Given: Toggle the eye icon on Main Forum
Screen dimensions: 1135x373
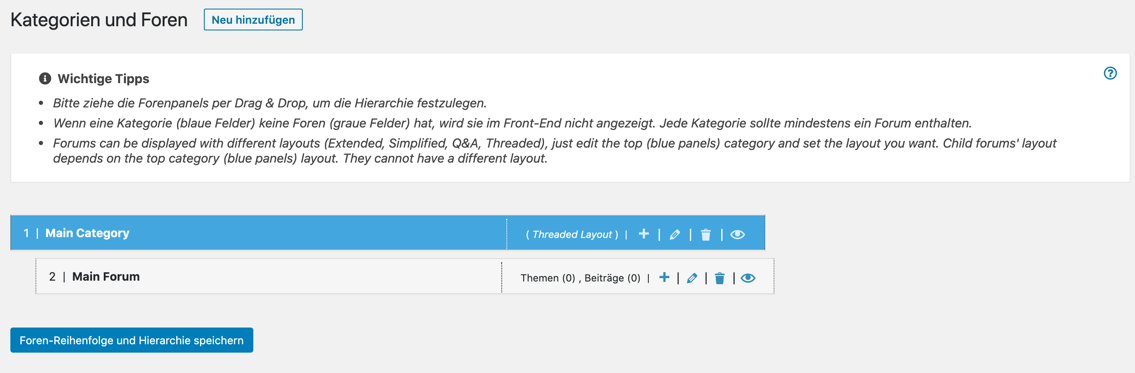Looking at the screenshot, I should [748, 278].
